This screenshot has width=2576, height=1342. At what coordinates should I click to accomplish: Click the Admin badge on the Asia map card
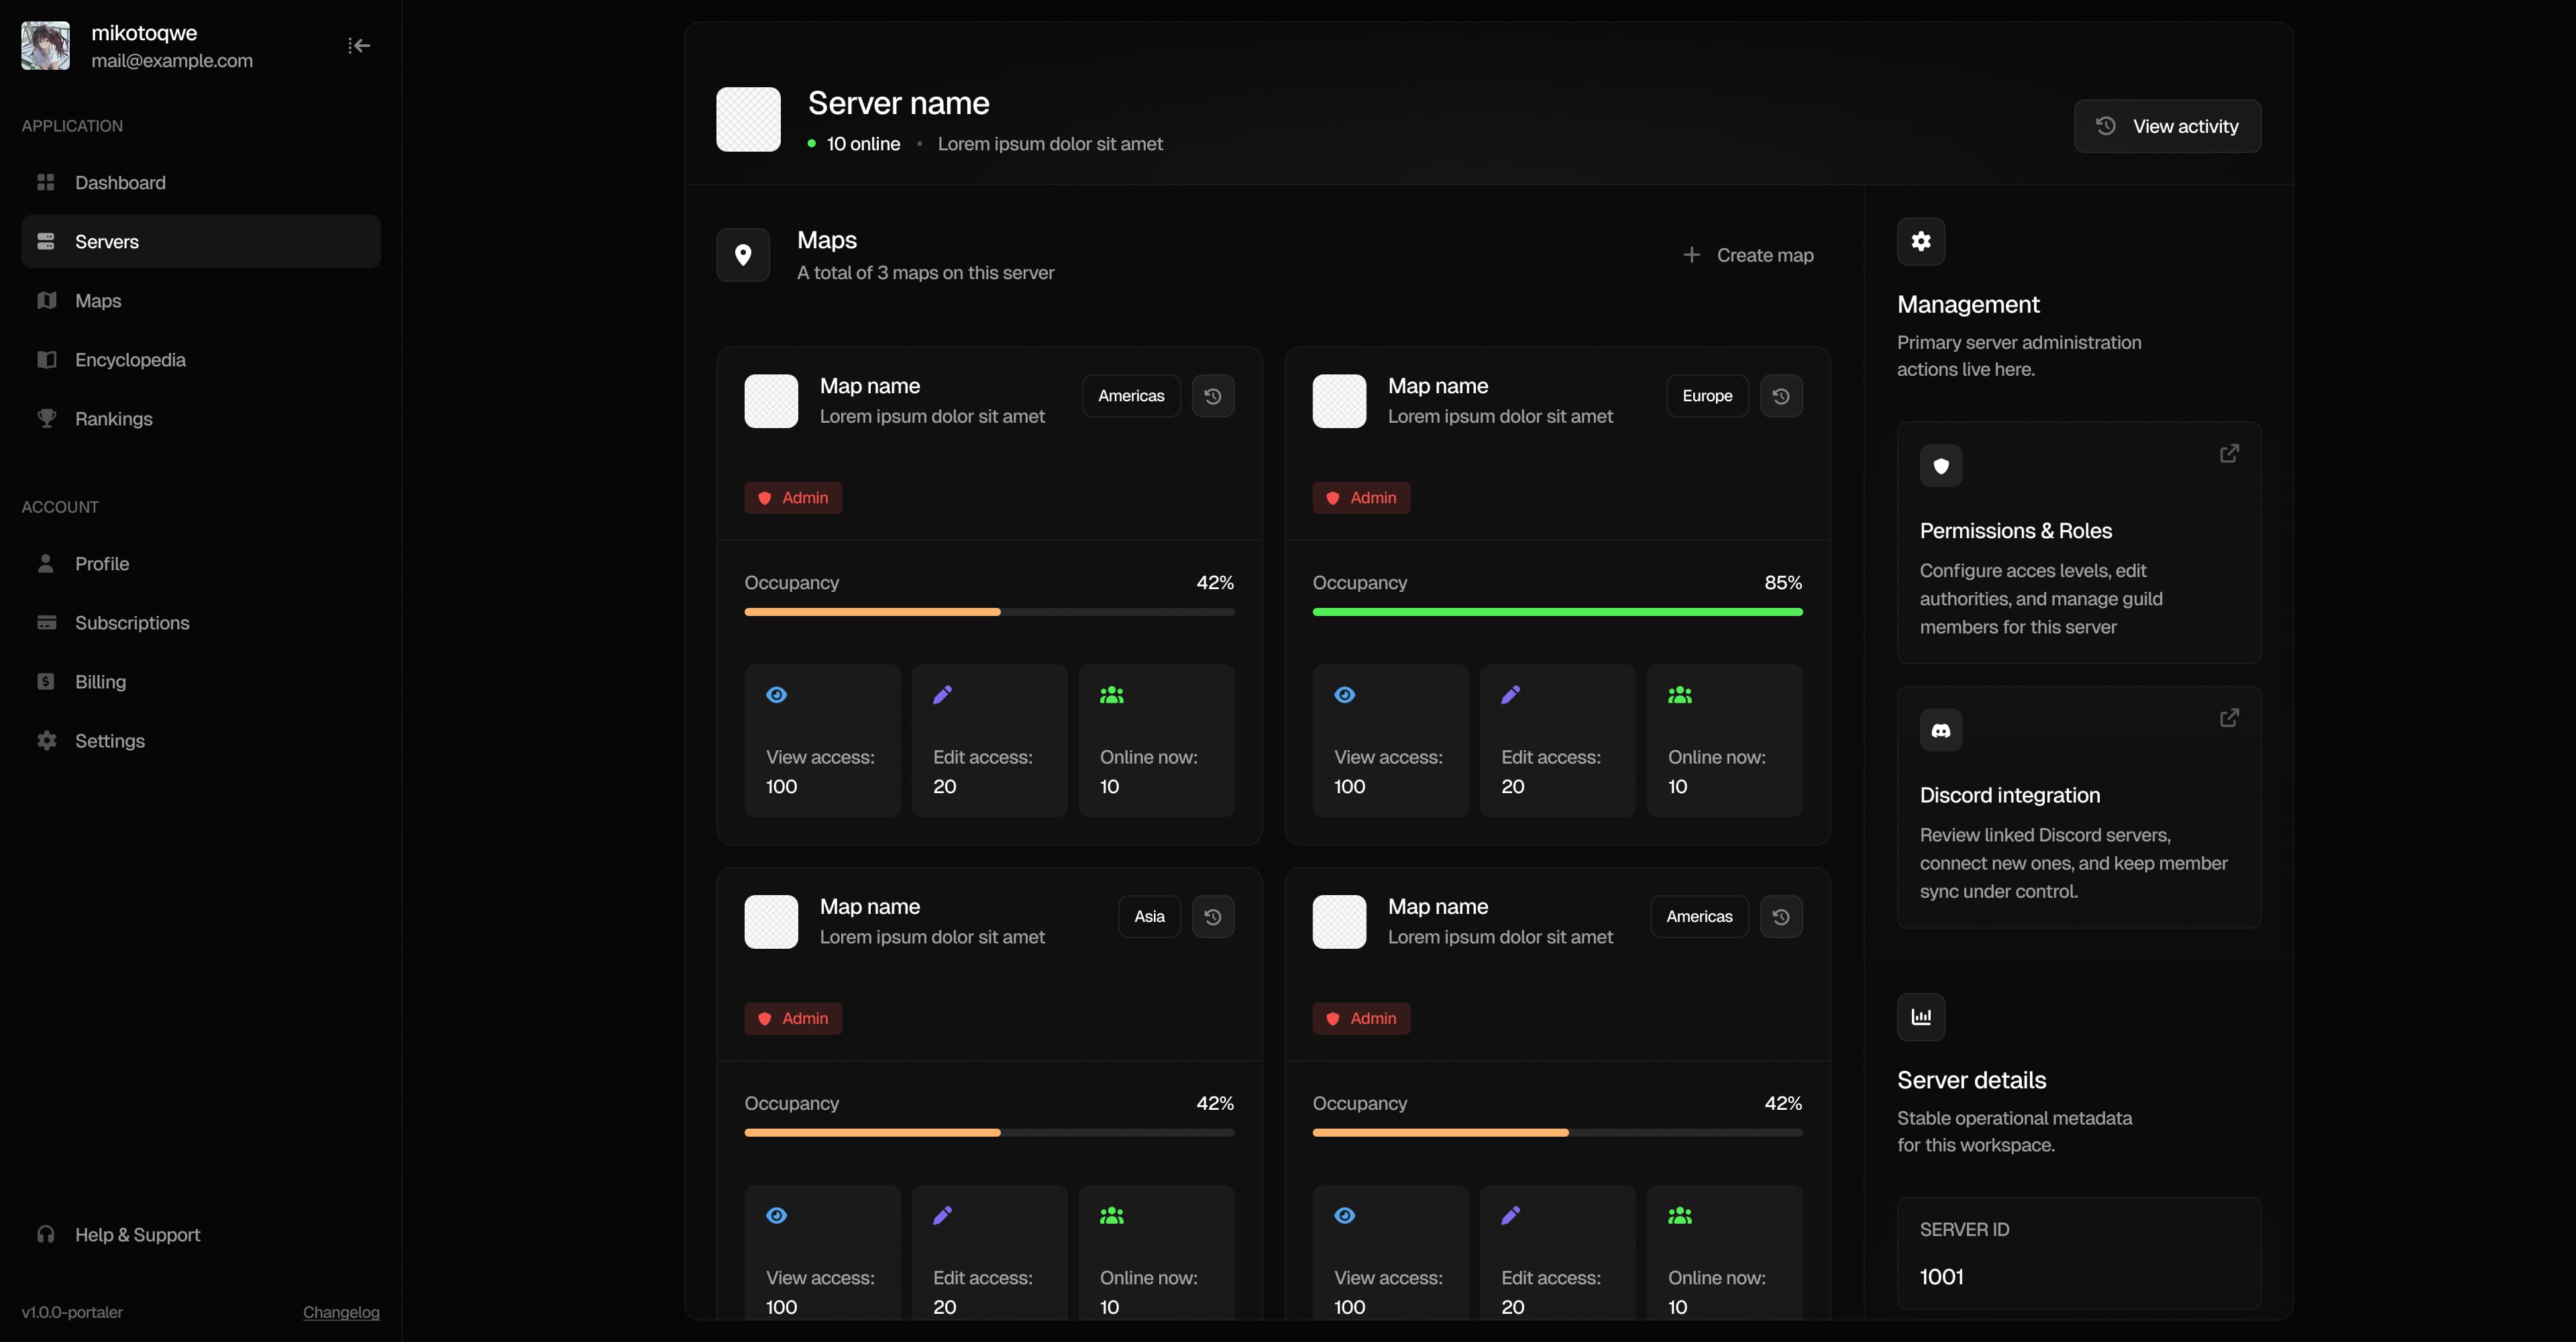click(793, 1019)
